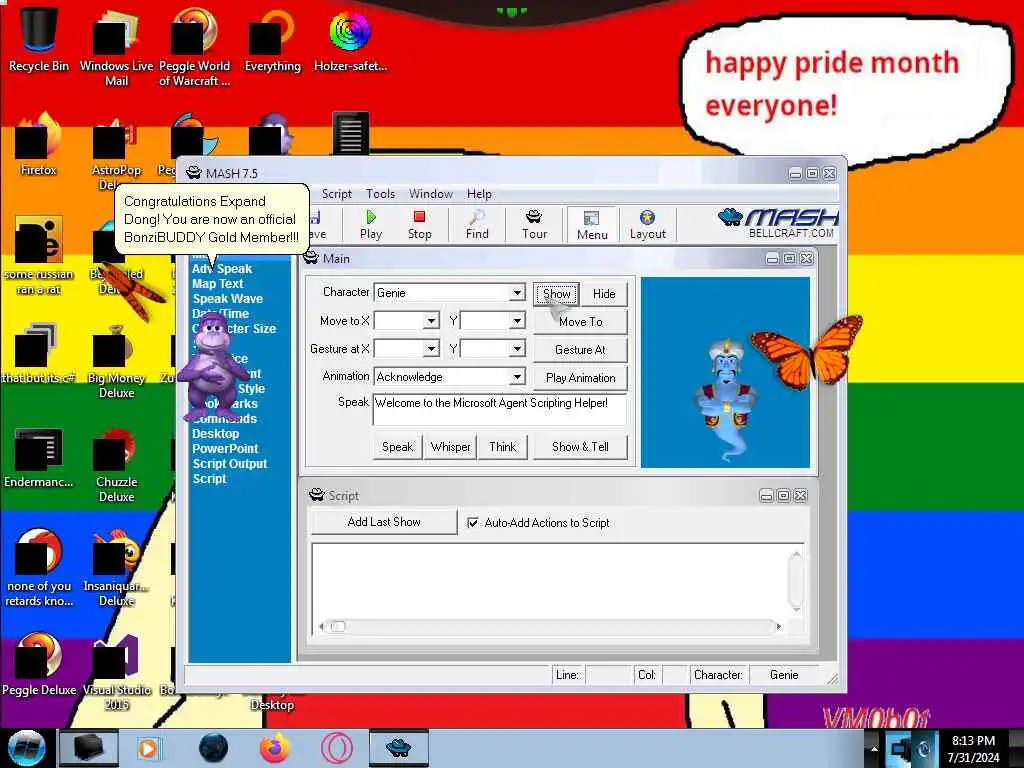Launch Firefox from the desktop
Image resolution: width=1024 pixels, height=768 pixels.
coord(39,145)
